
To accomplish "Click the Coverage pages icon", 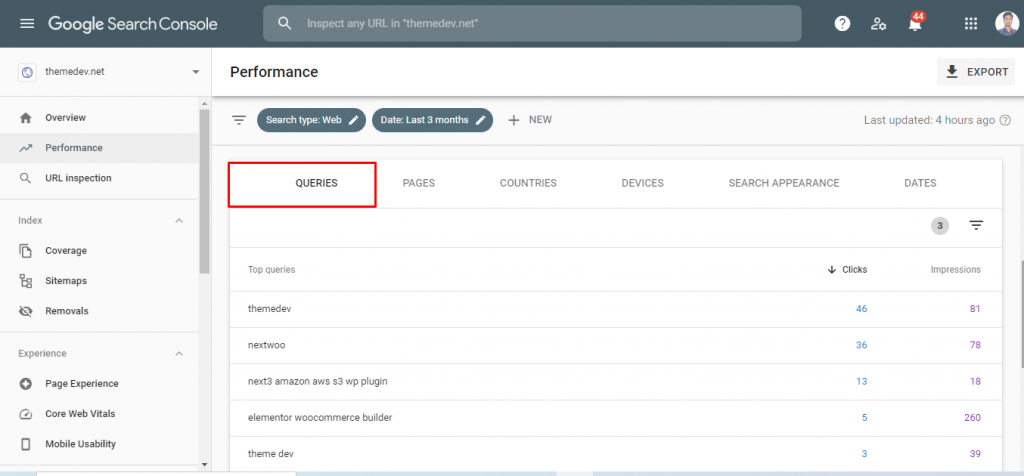I will click(26, 251).
